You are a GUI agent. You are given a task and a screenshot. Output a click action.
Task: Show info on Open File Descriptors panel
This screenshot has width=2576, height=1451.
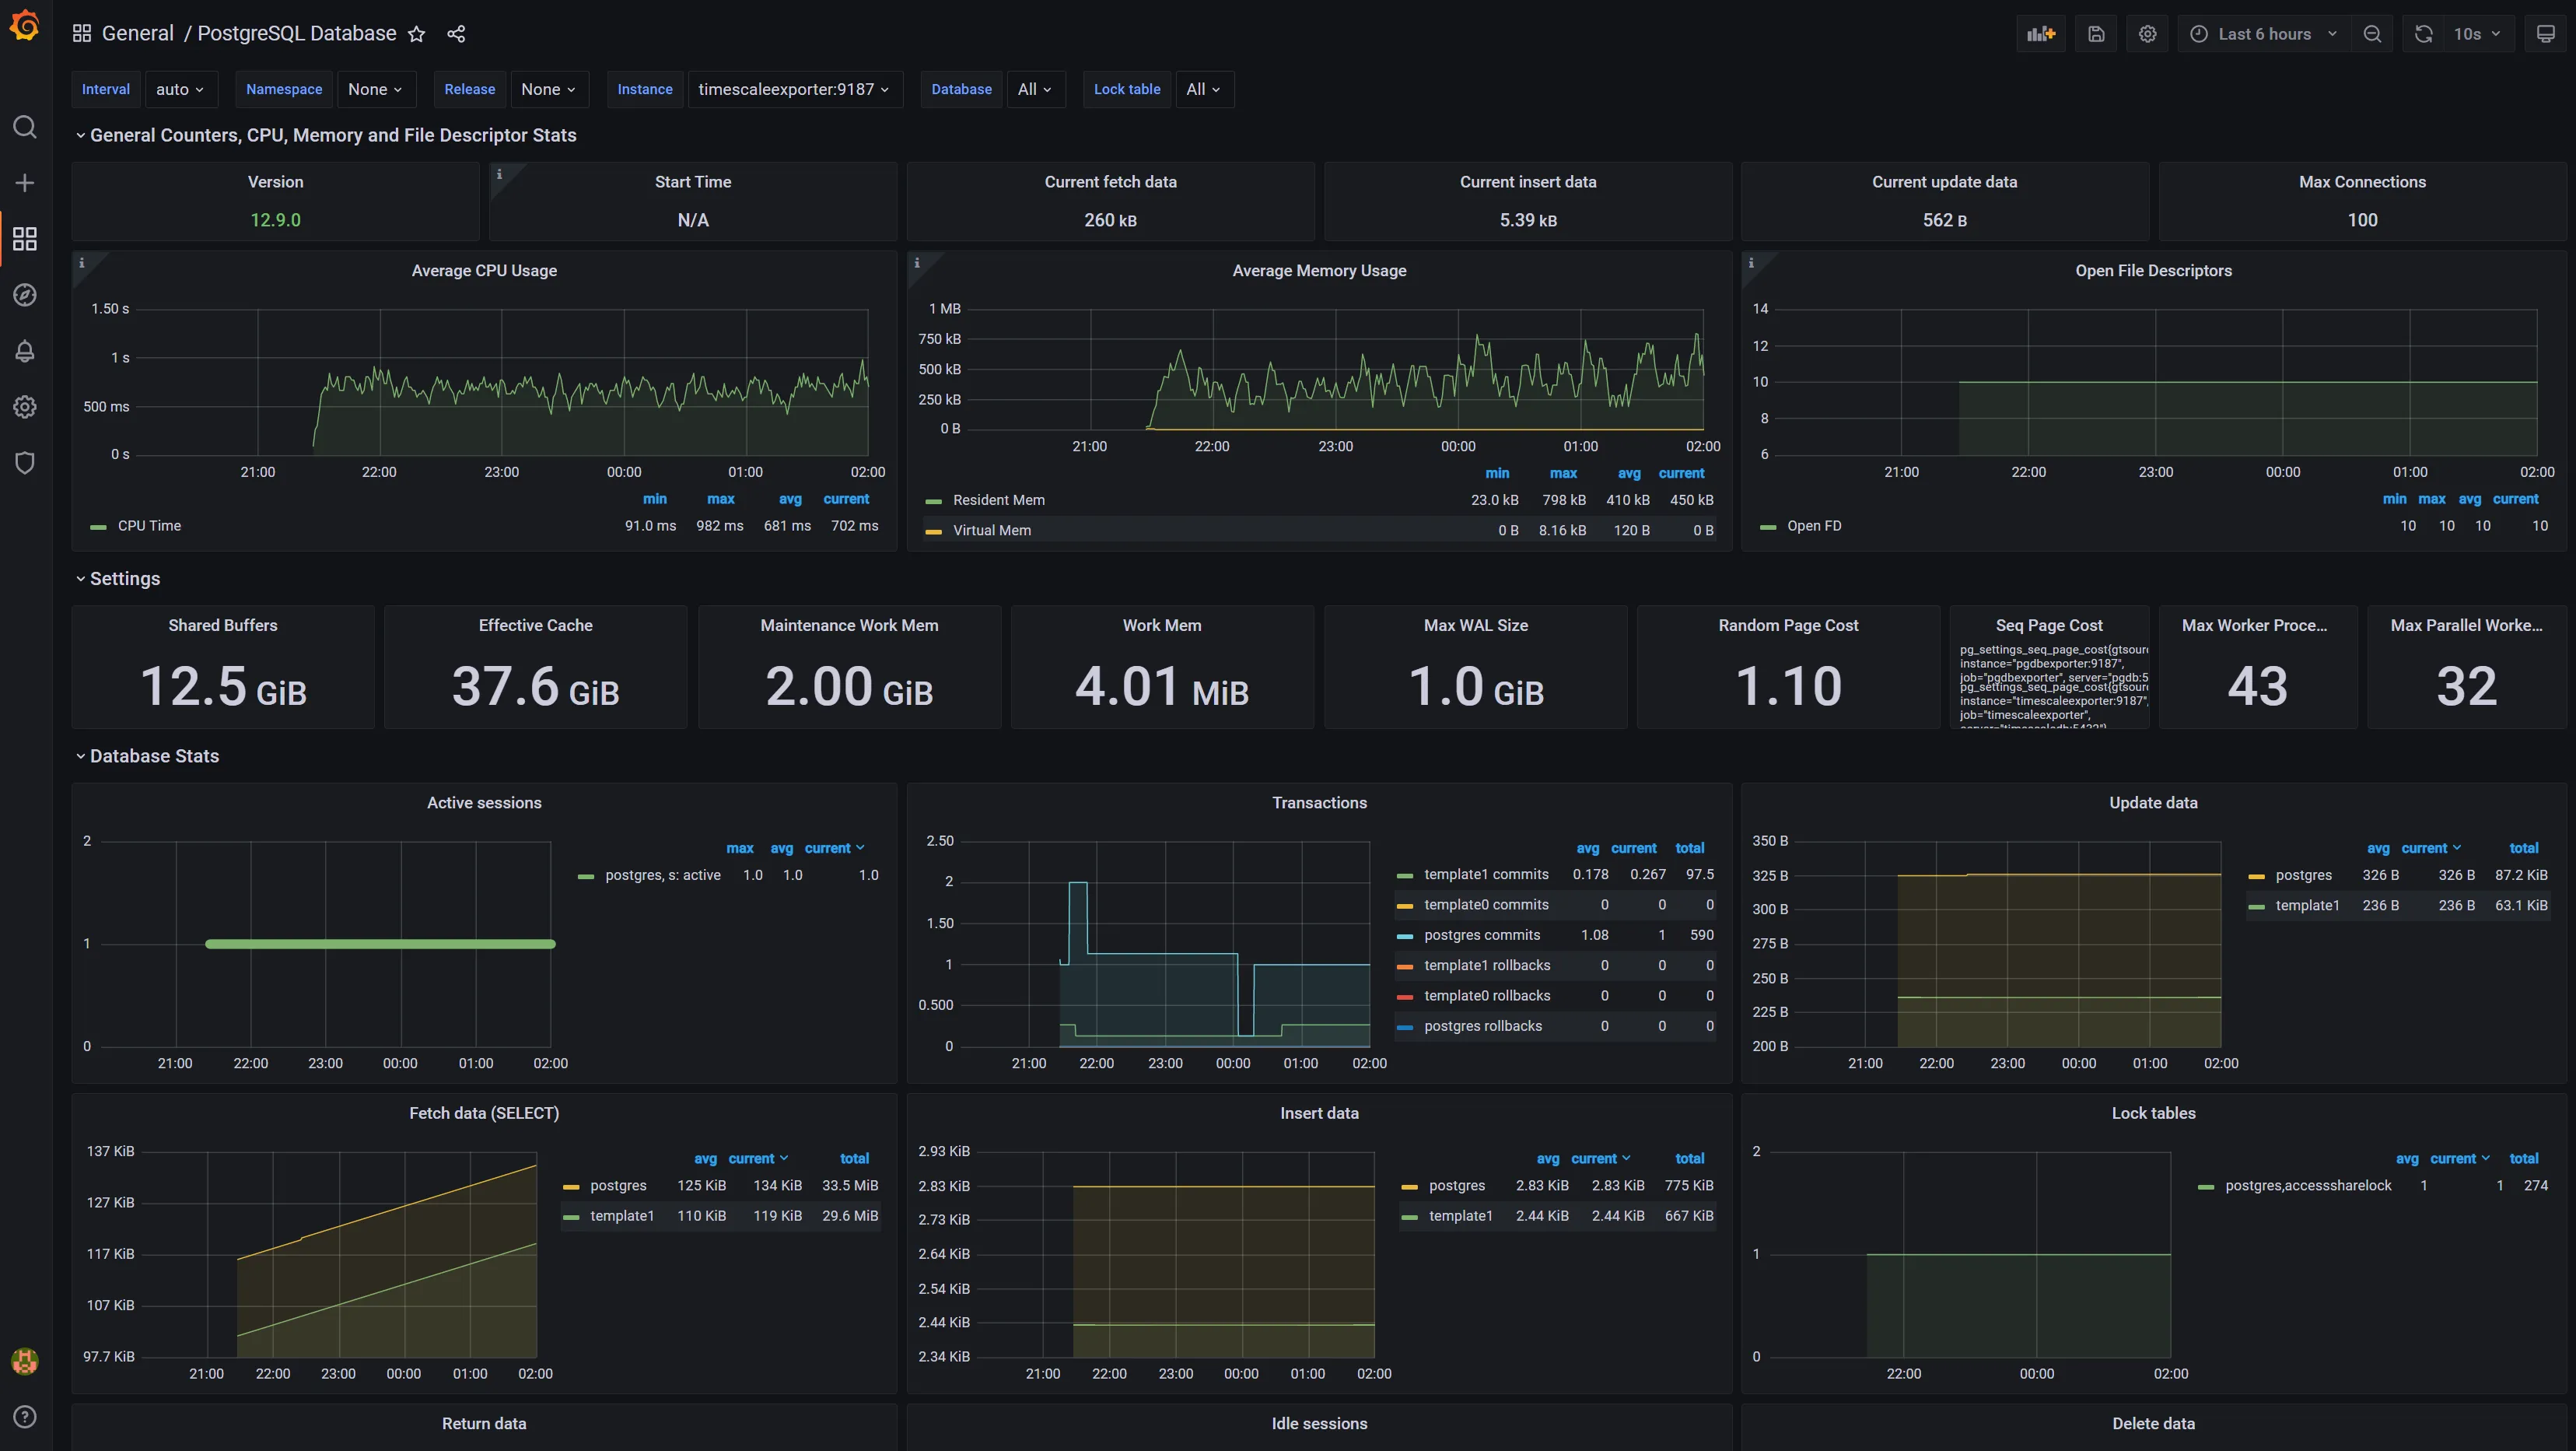click(x=1751, y=263)
